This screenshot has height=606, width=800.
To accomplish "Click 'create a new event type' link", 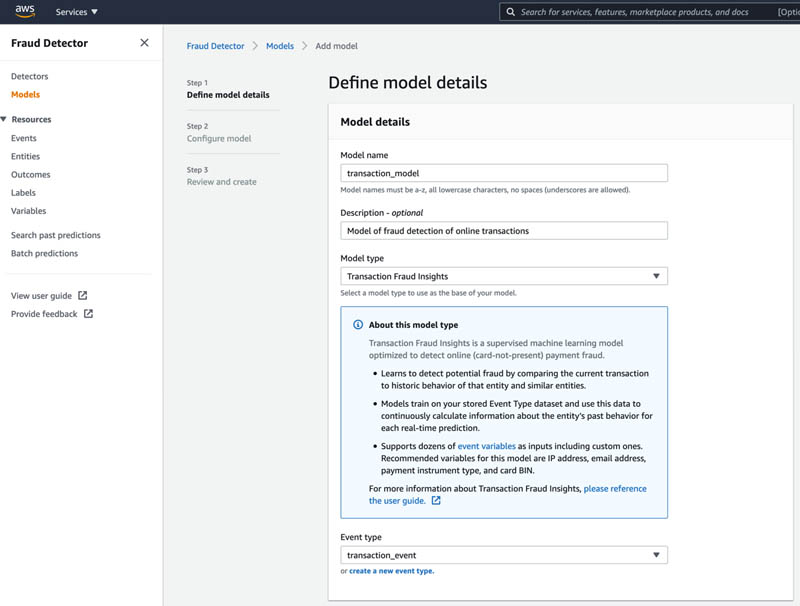I will tap(391, 571).
